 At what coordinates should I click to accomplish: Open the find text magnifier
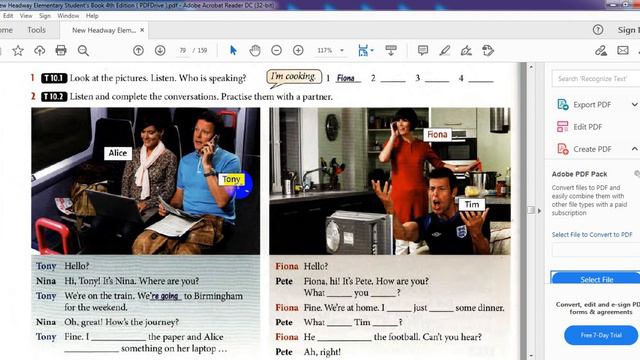(x=83, y=51)
